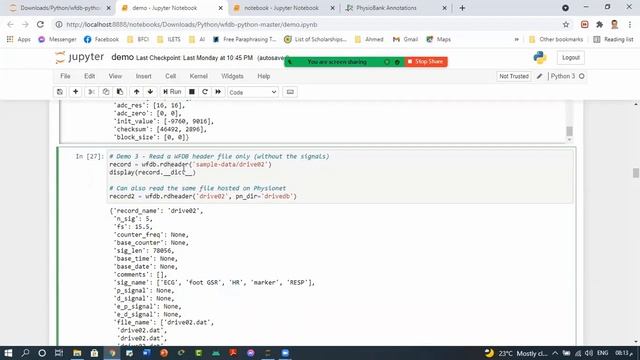
Task: Switch to the Downloads/Python/wfdb tab
Action: (60, 8)
